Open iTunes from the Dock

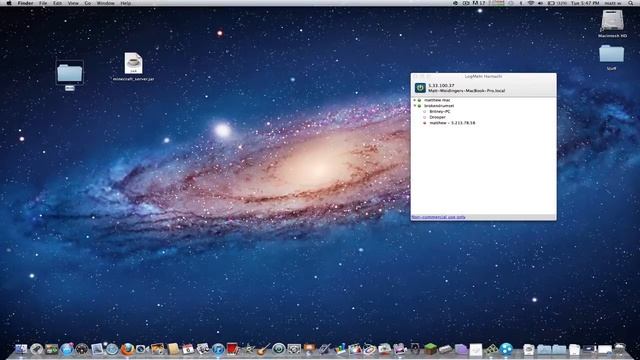click(x=218, y=349)
